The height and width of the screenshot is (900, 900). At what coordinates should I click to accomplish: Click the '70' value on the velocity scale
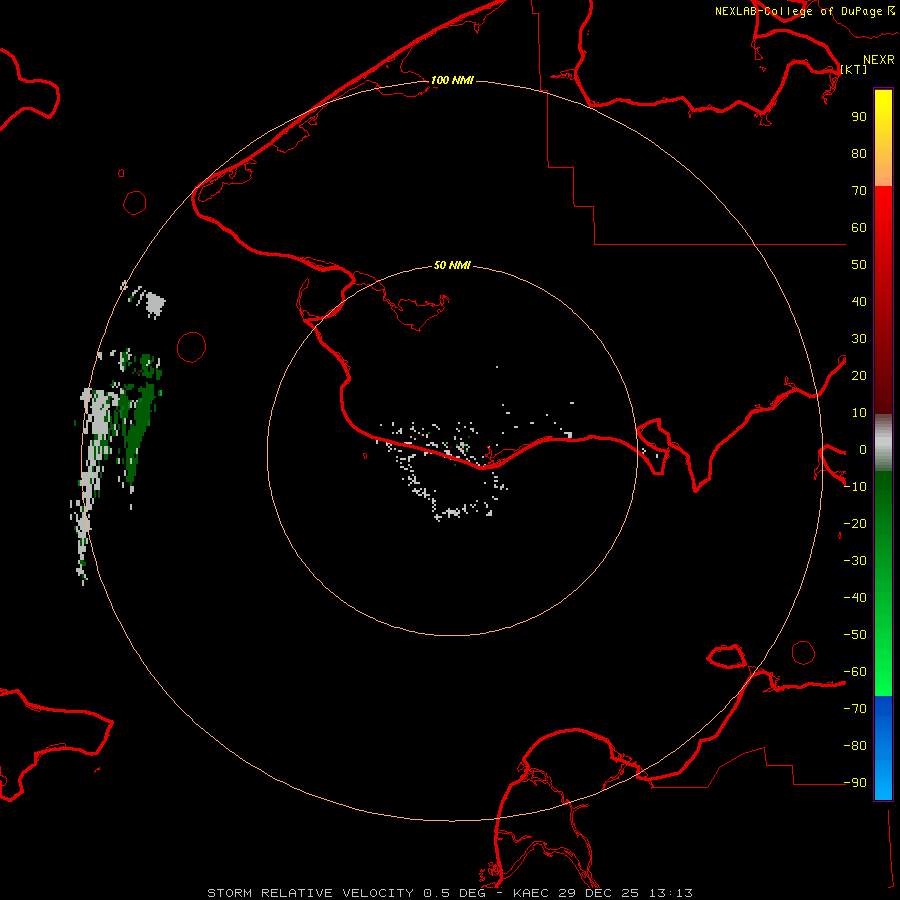coord(859,191)
